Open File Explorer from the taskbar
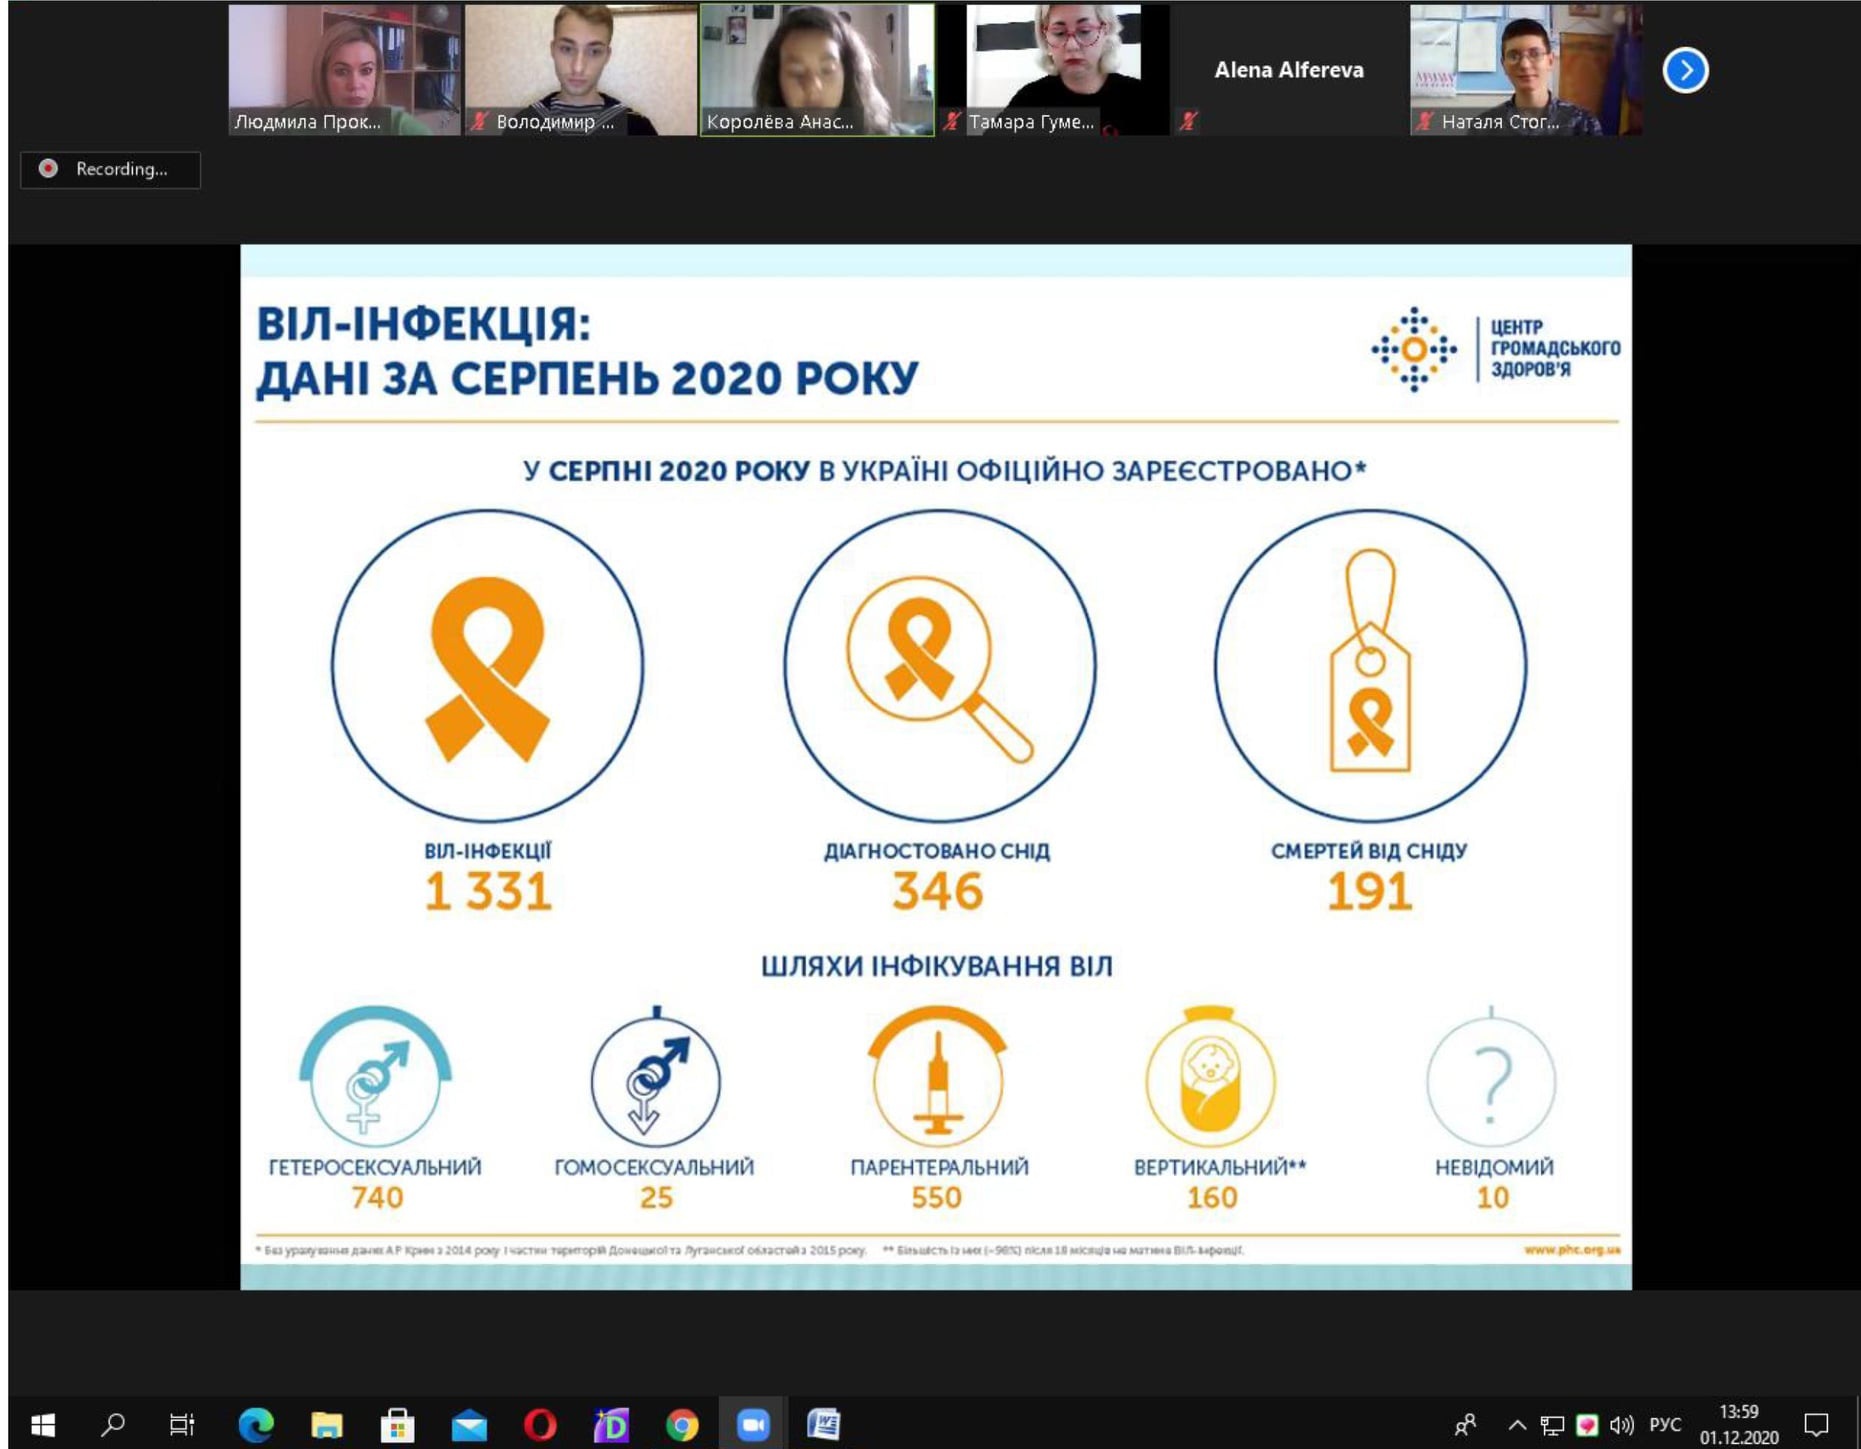The height and width of the screenshot is (1449, 1861). pyautogui.click(x=327, y=1424)
